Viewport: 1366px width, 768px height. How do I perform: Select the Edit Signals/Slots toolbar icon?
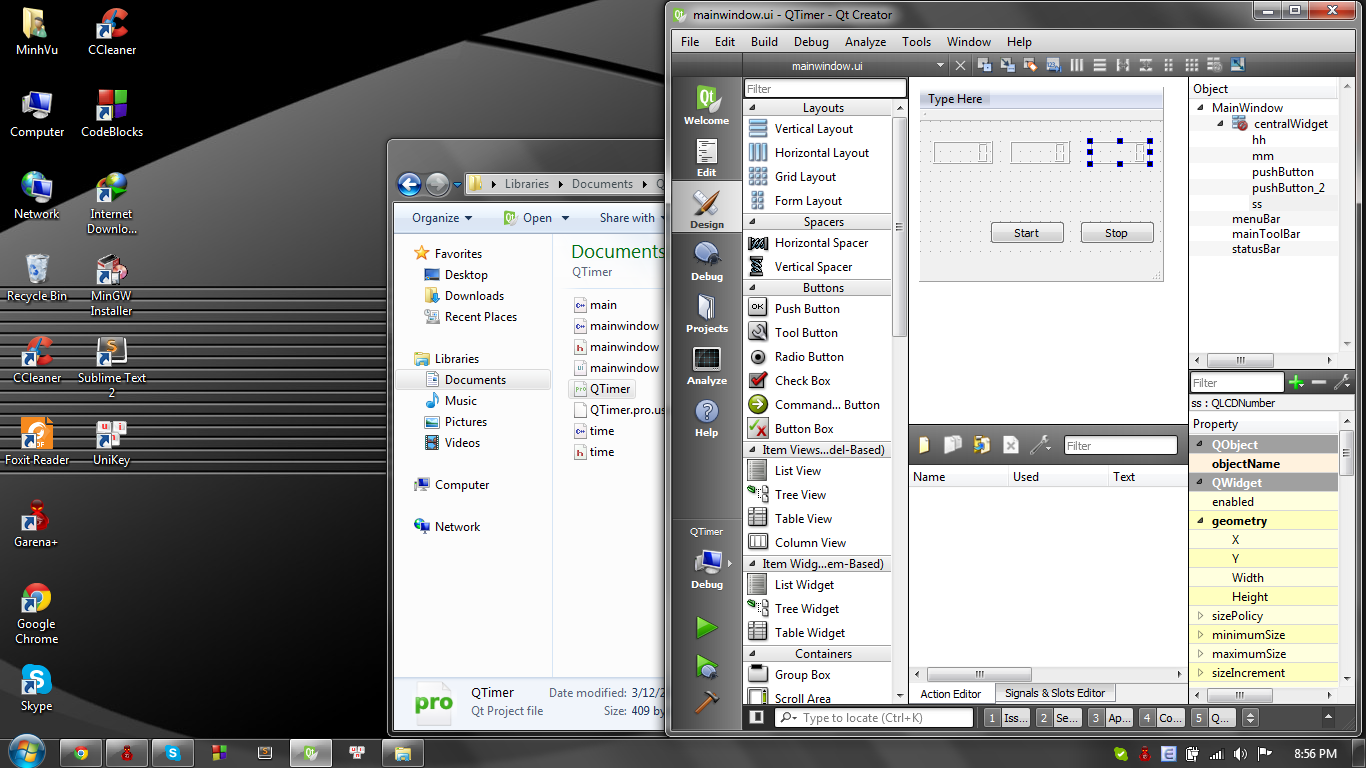(x=1007, y=65)
